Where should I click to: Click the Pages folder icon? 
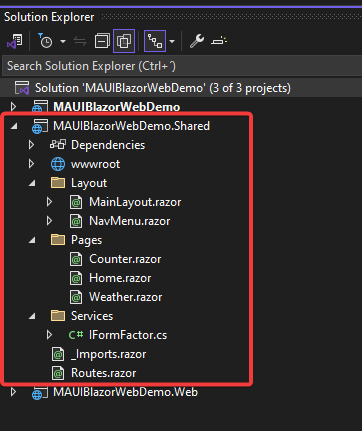58,240
